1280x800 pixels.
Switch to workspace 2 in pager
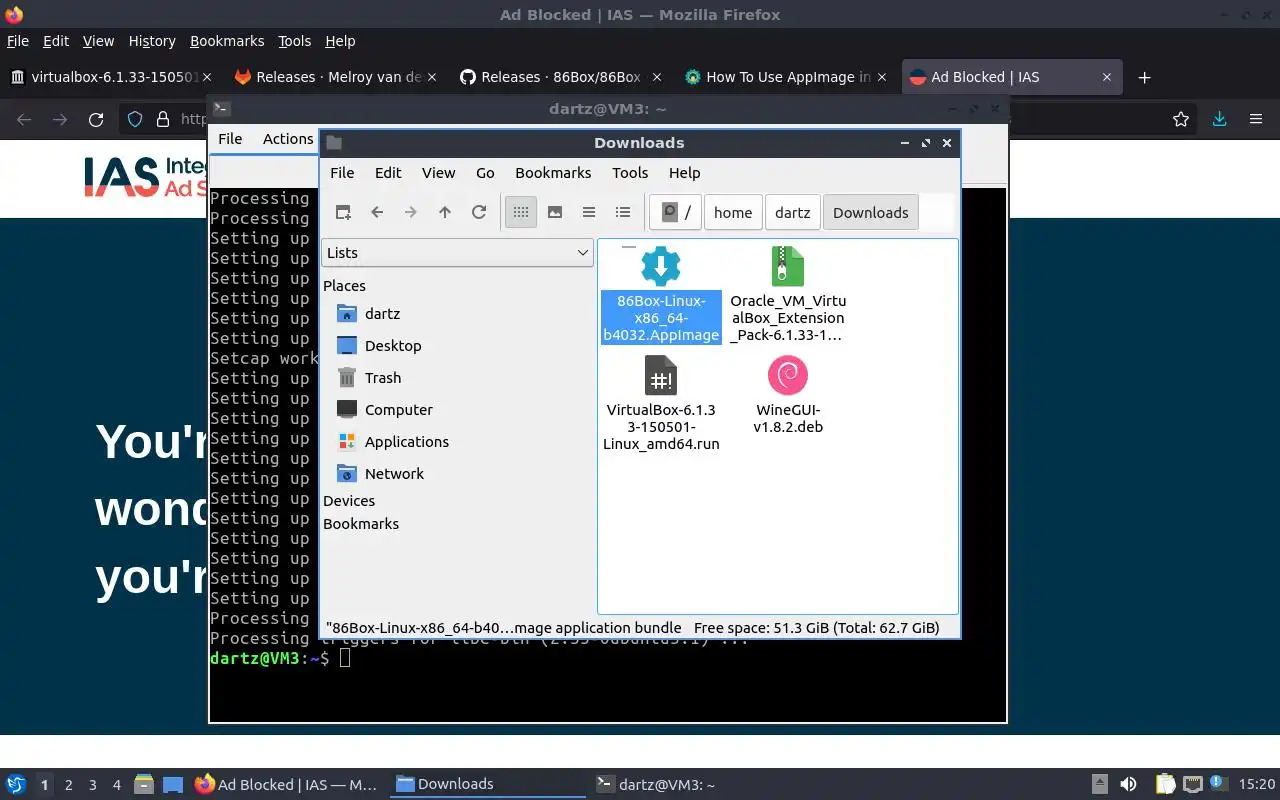[68, 785]
